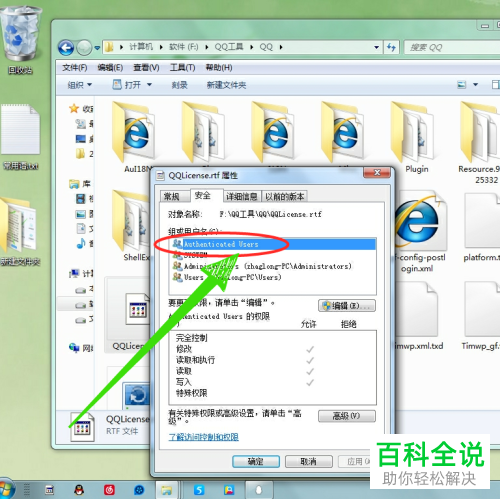Open the Windows Start orb
Viewport: 500px width, 499px height.
[7, 489]
